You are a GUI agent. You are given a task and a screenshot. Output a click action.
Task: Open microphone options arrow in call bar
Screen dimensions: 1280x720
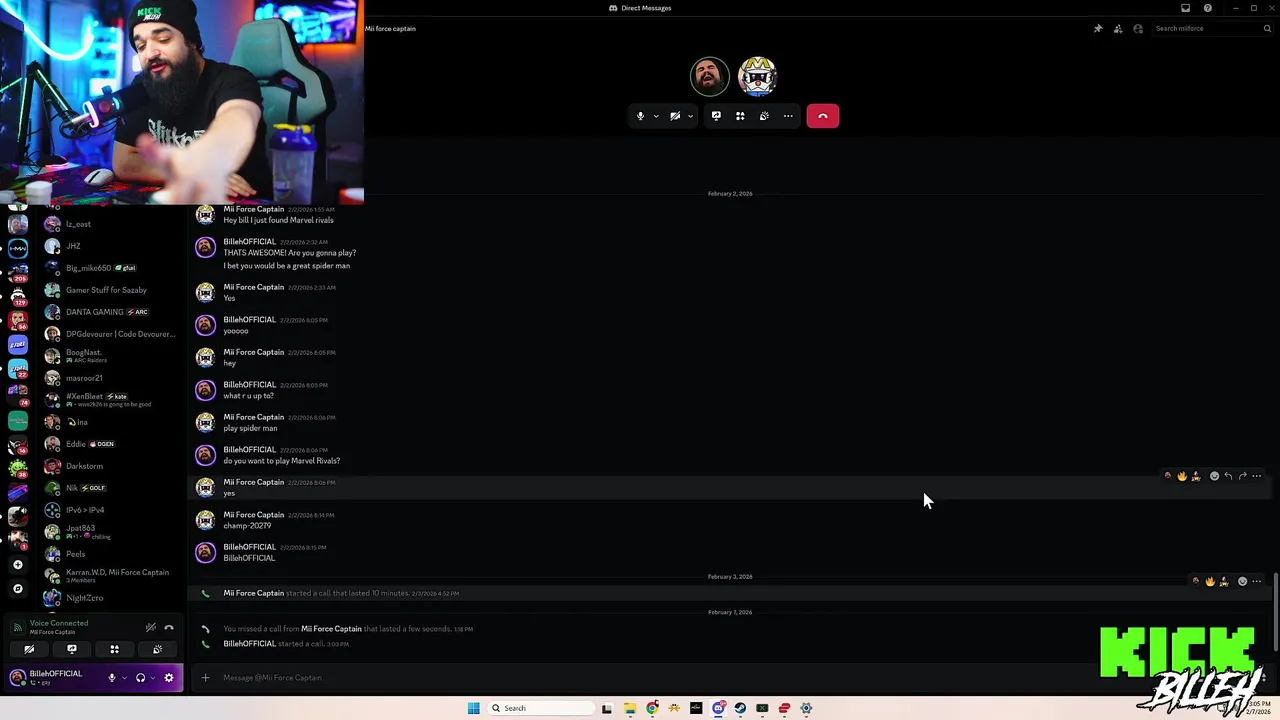(656, 116)
